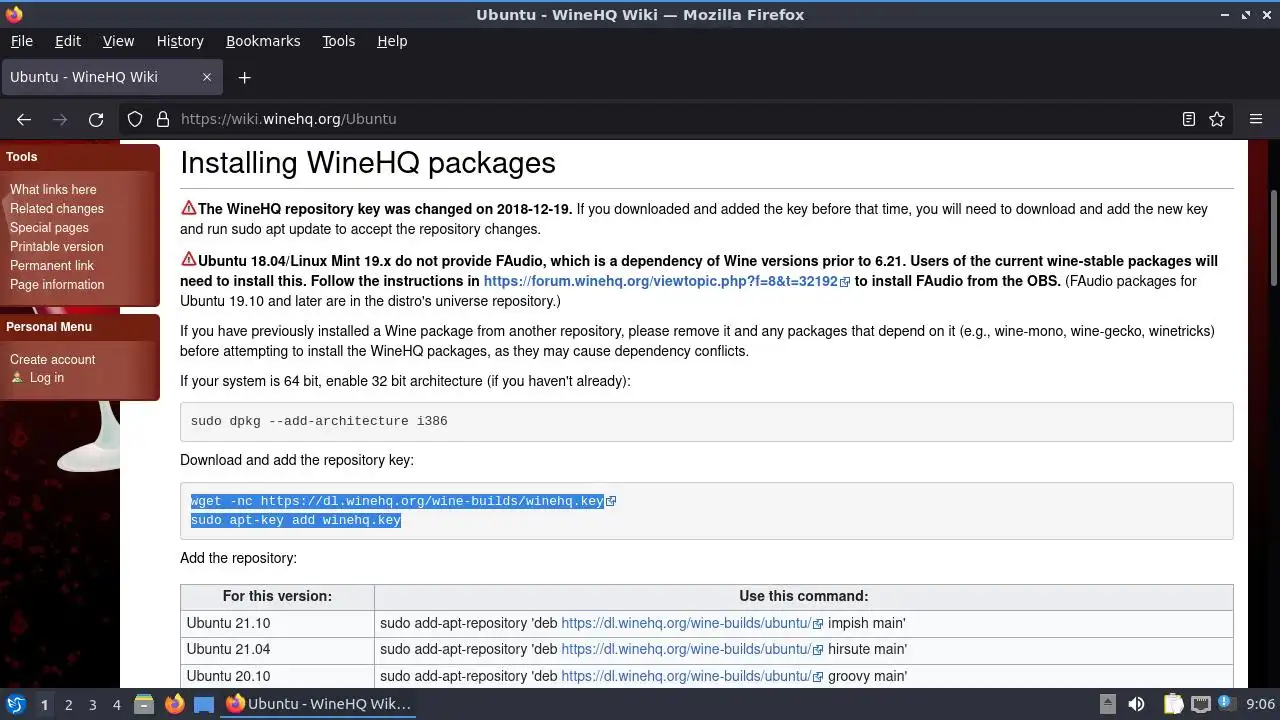Open the clipboard manager tray icon
The width and height of the screenshot is (1280, 720).
click(1173, 704)
